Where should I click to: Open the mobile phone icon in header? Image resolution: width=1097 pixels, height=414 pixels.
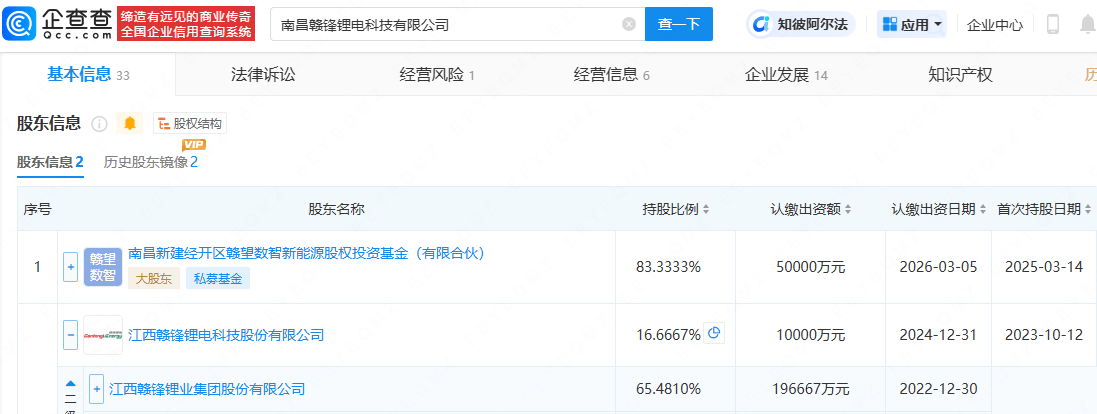pos(1052,24)
